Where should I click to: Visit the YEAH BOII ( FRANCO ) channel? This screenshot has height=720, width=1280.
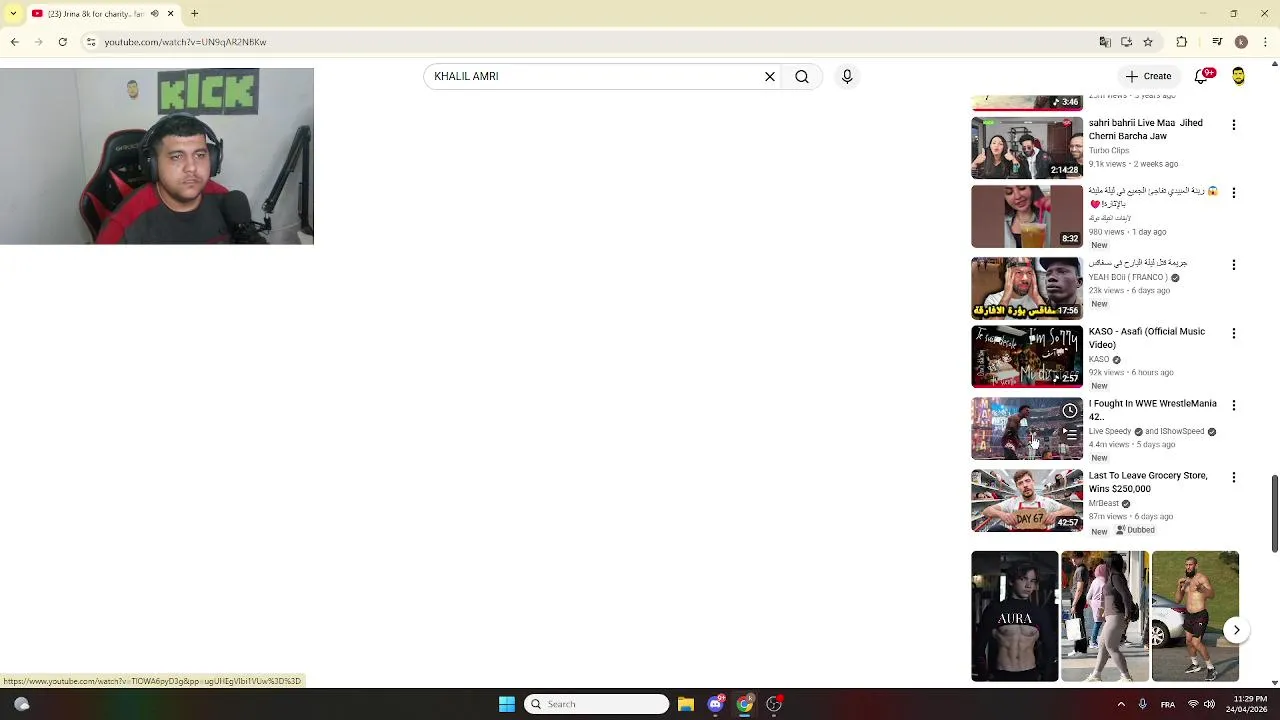(1128, 277)
